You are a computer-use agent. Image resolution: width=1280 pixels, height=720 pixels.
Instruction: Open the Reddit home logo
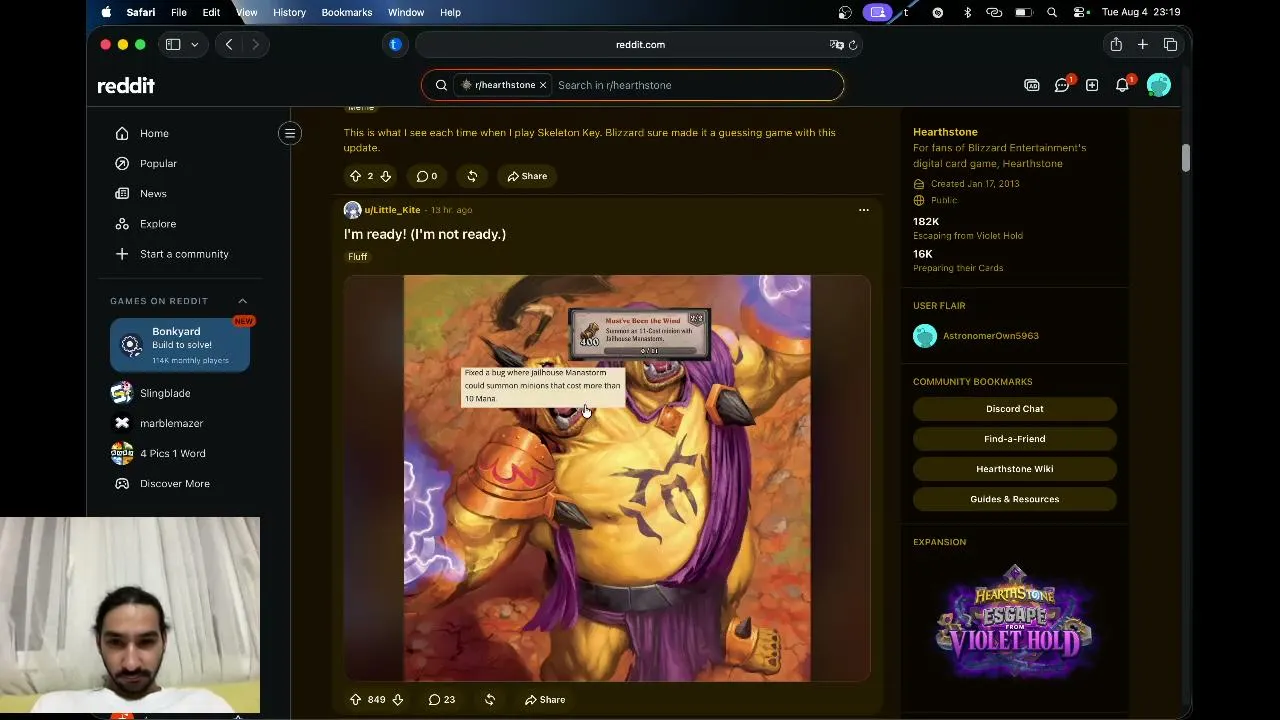point(126,86)
